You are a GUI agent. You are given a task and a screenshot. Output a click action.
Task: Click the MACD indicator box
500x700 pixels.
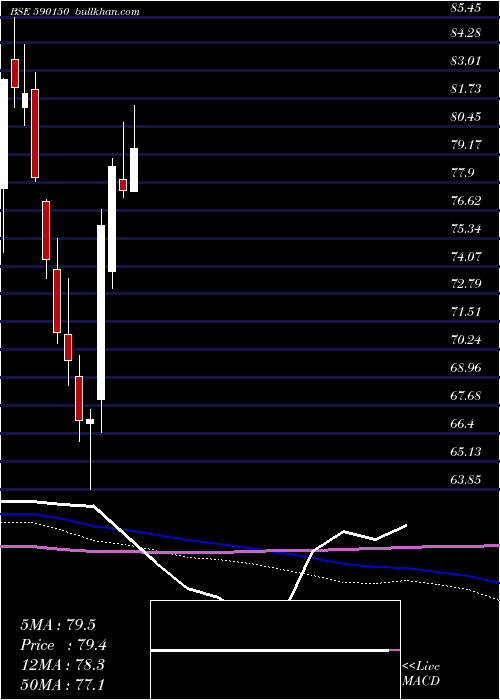[x=275, y=650]
